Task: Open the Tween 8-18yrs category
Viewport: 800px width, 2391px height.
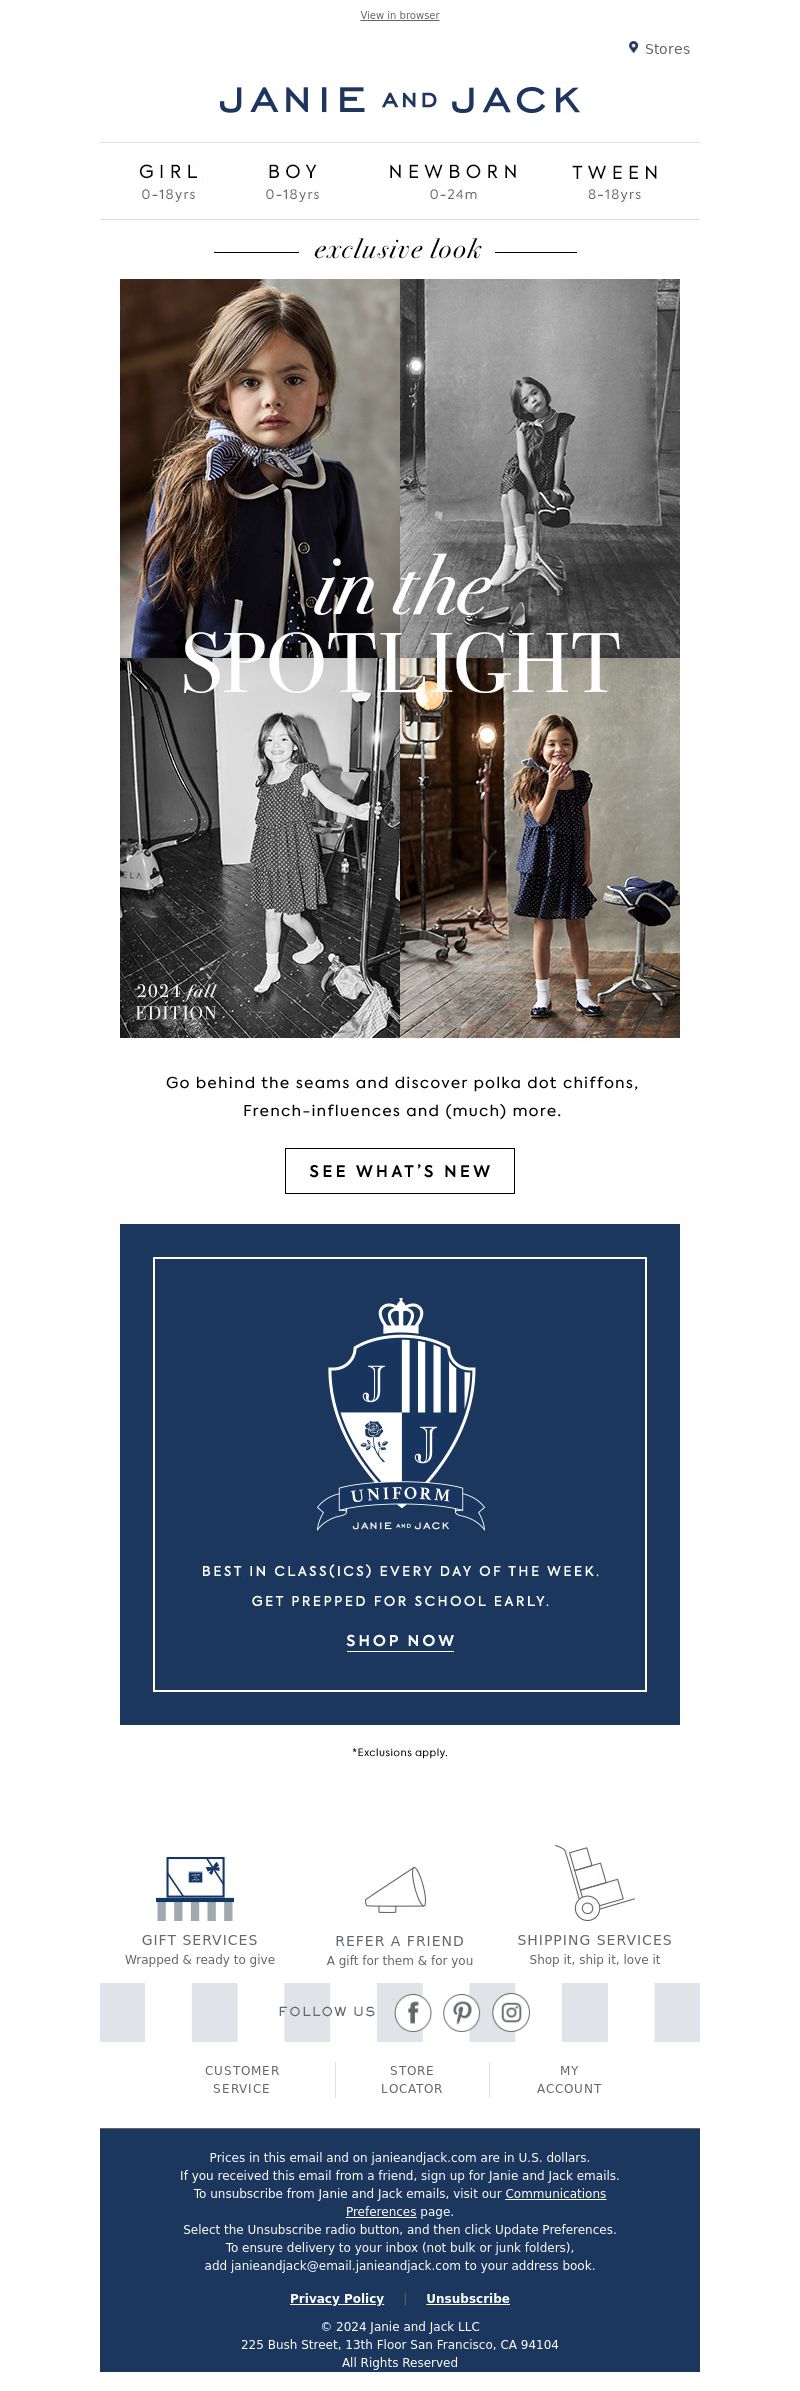Action: (x=615, y=182)
